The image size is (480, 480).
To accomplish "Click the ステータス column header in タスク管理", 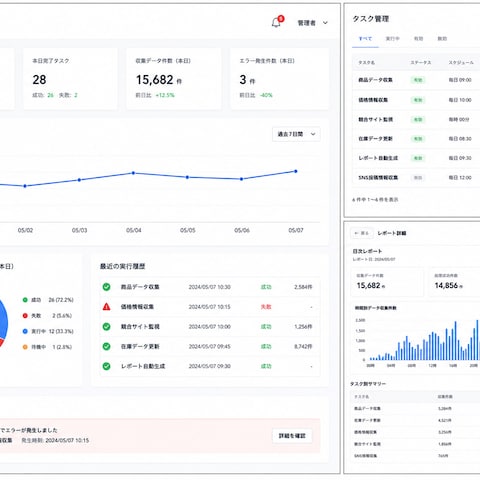I will (421, 63).
